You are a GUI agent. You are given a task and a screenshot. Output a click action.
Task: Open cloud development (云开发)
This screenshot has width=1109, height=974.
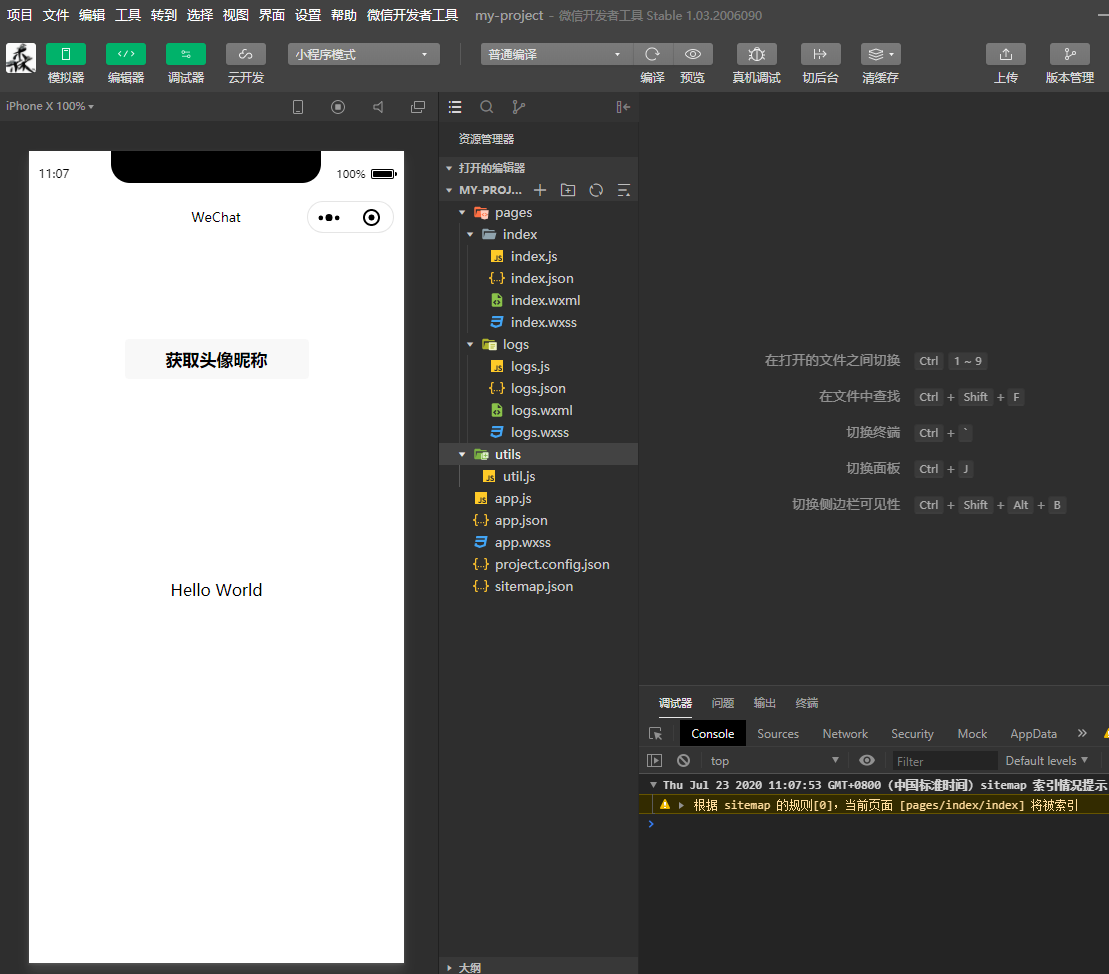pyautogui.click(x=246, y=54)
